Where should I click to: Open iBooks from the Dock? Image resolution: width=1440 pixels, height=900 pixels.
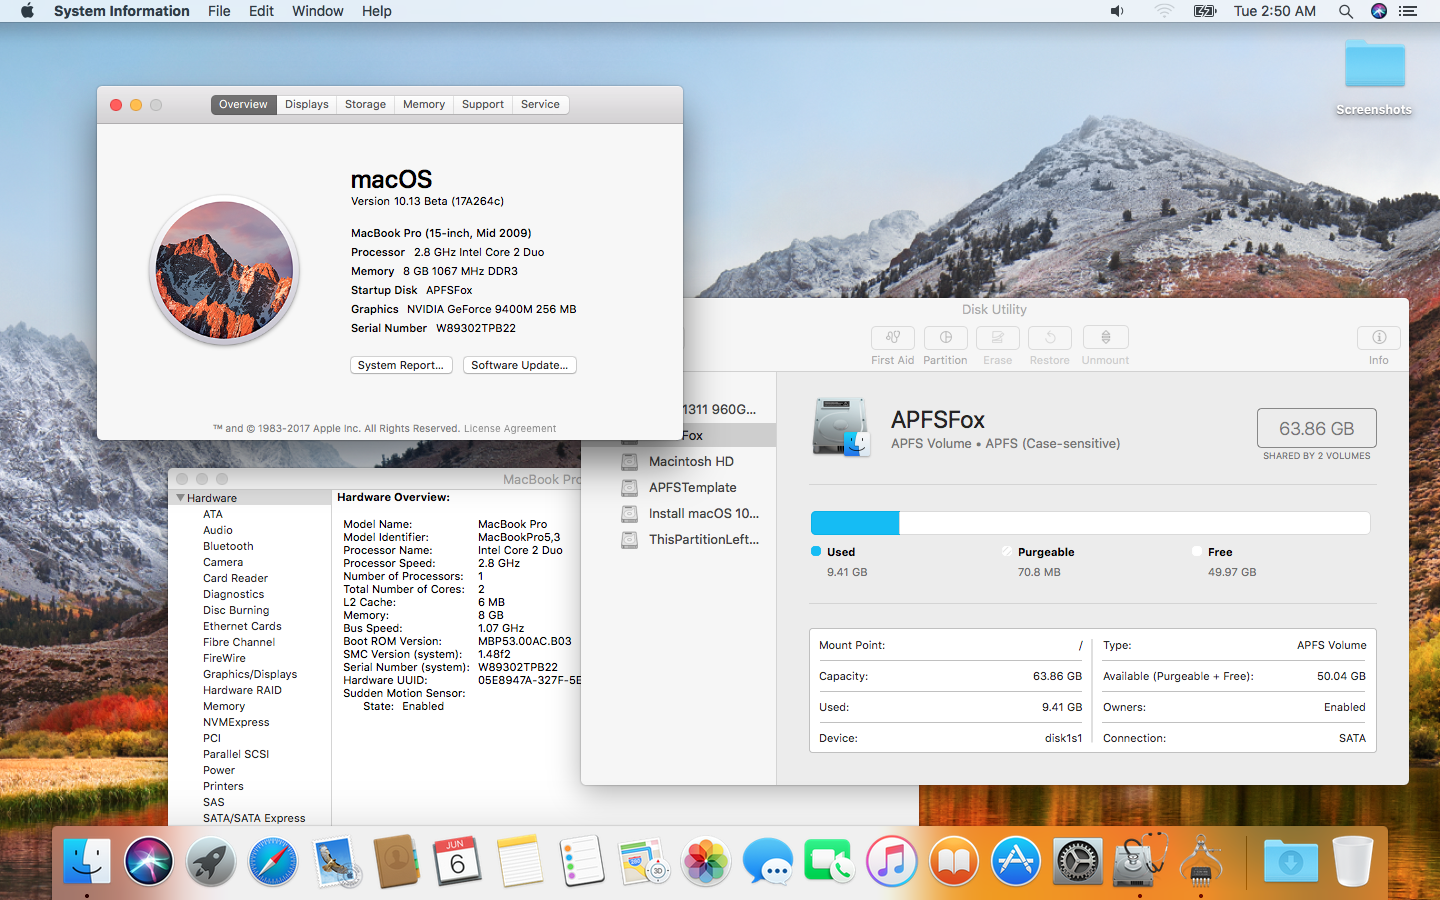[954, 861]
